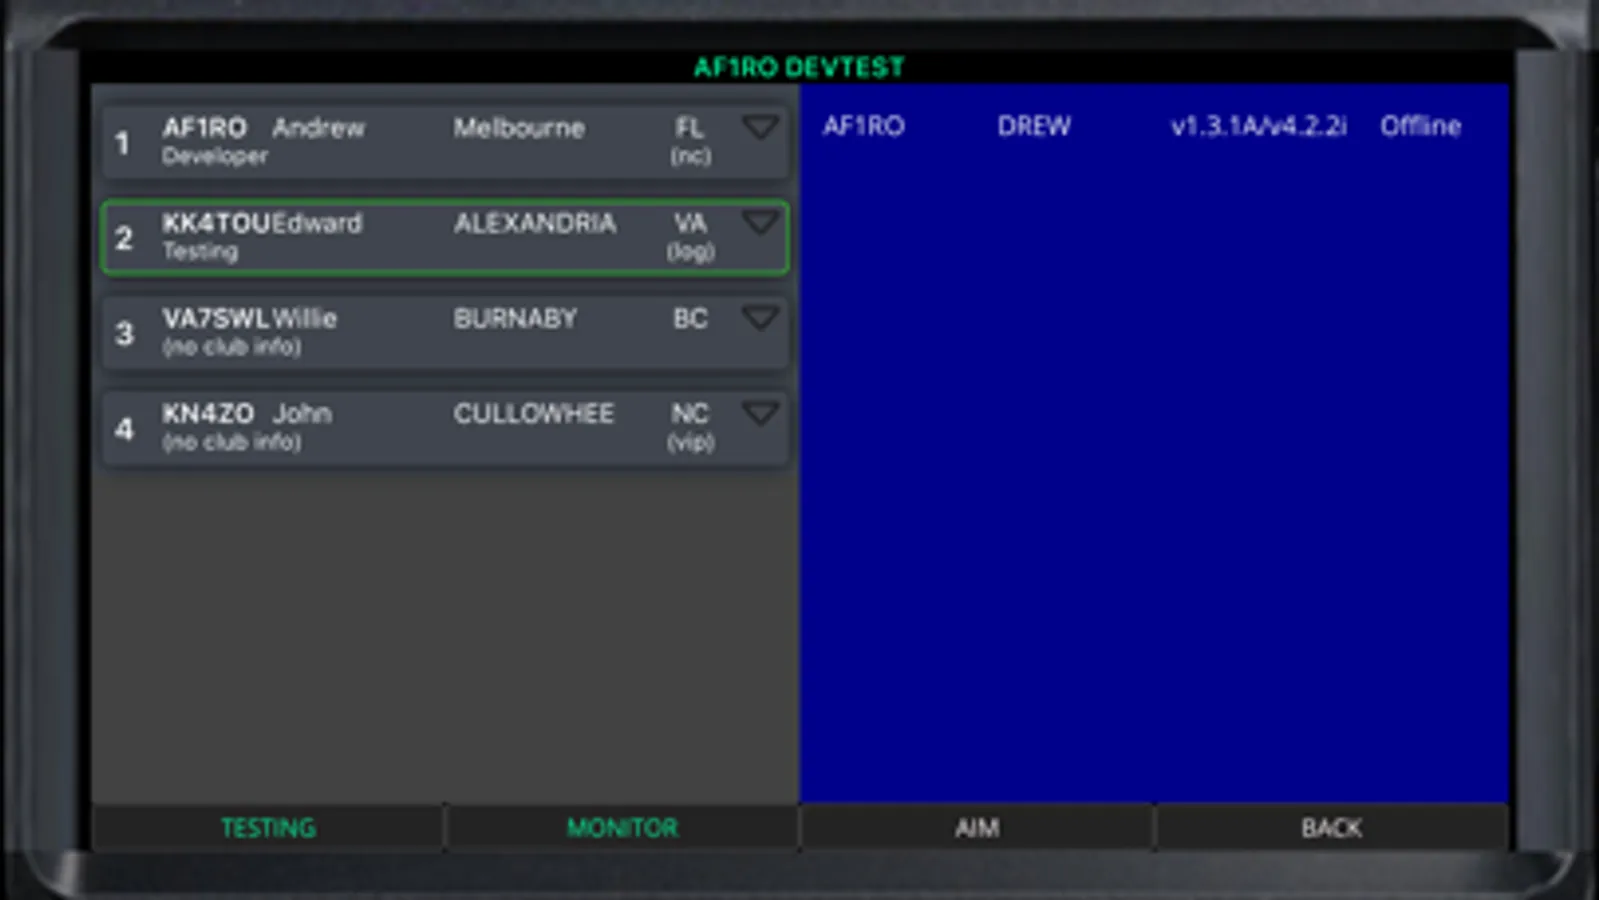Select row 2 KK4TOU Edward ALEXANDRIA
Image resolution: width=1599 pixels, height=900 pixels.
pos(445,238)
